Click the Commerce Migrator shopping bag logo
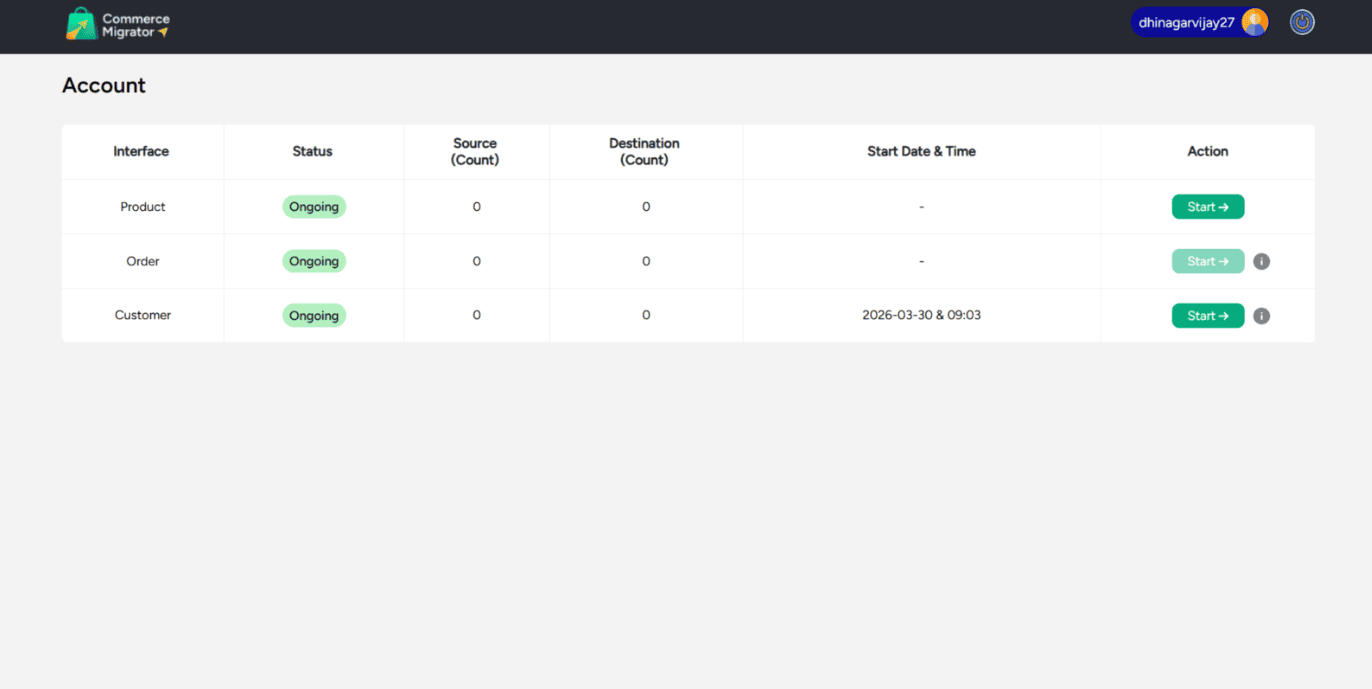This screenshot has height=689, width=1372. point(82,24)
